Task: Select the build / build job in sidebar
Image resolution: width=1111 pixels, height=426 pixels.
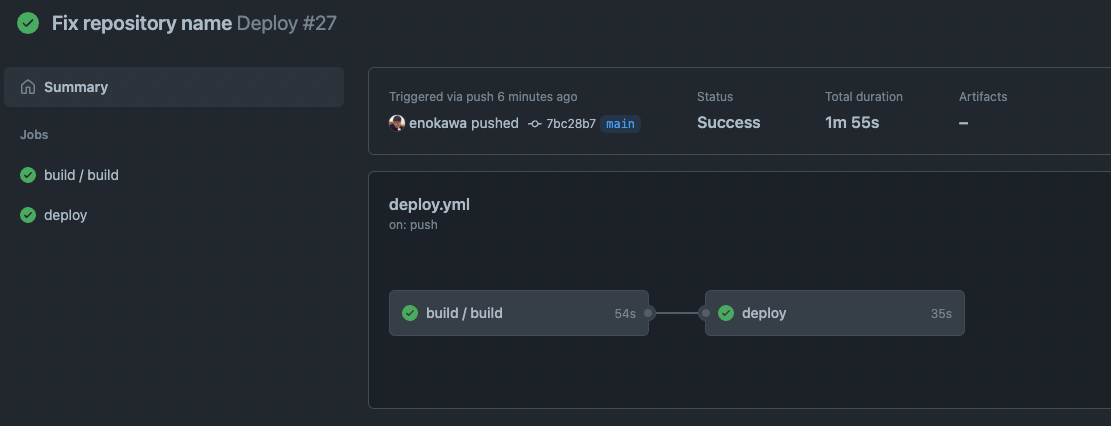Action: click(x=174, y=175)
